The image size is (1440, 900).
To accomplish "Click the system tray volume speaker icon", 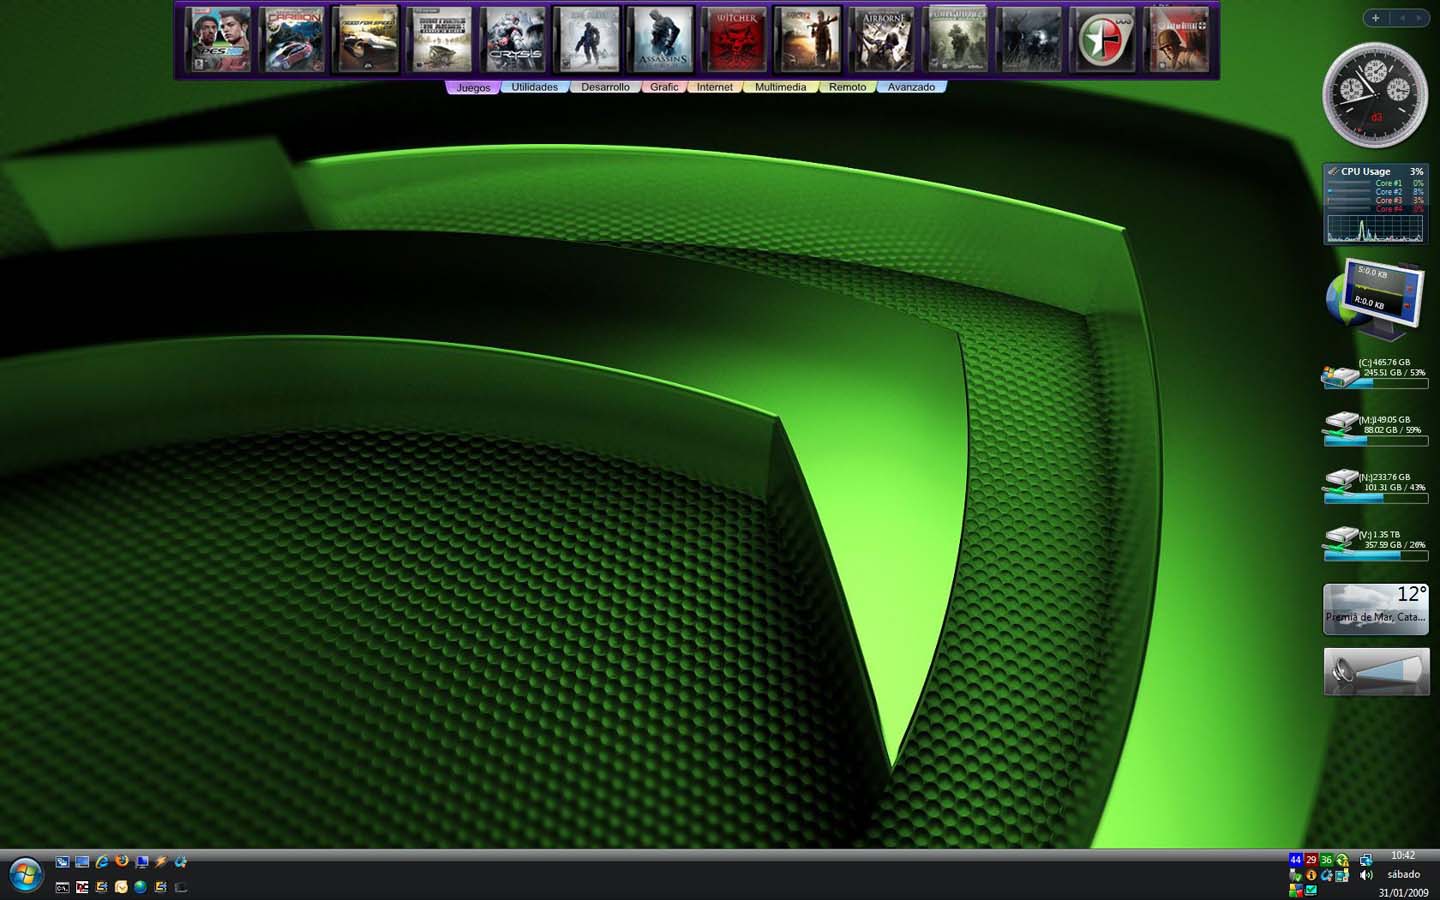I will click(x=1366, y=875).
